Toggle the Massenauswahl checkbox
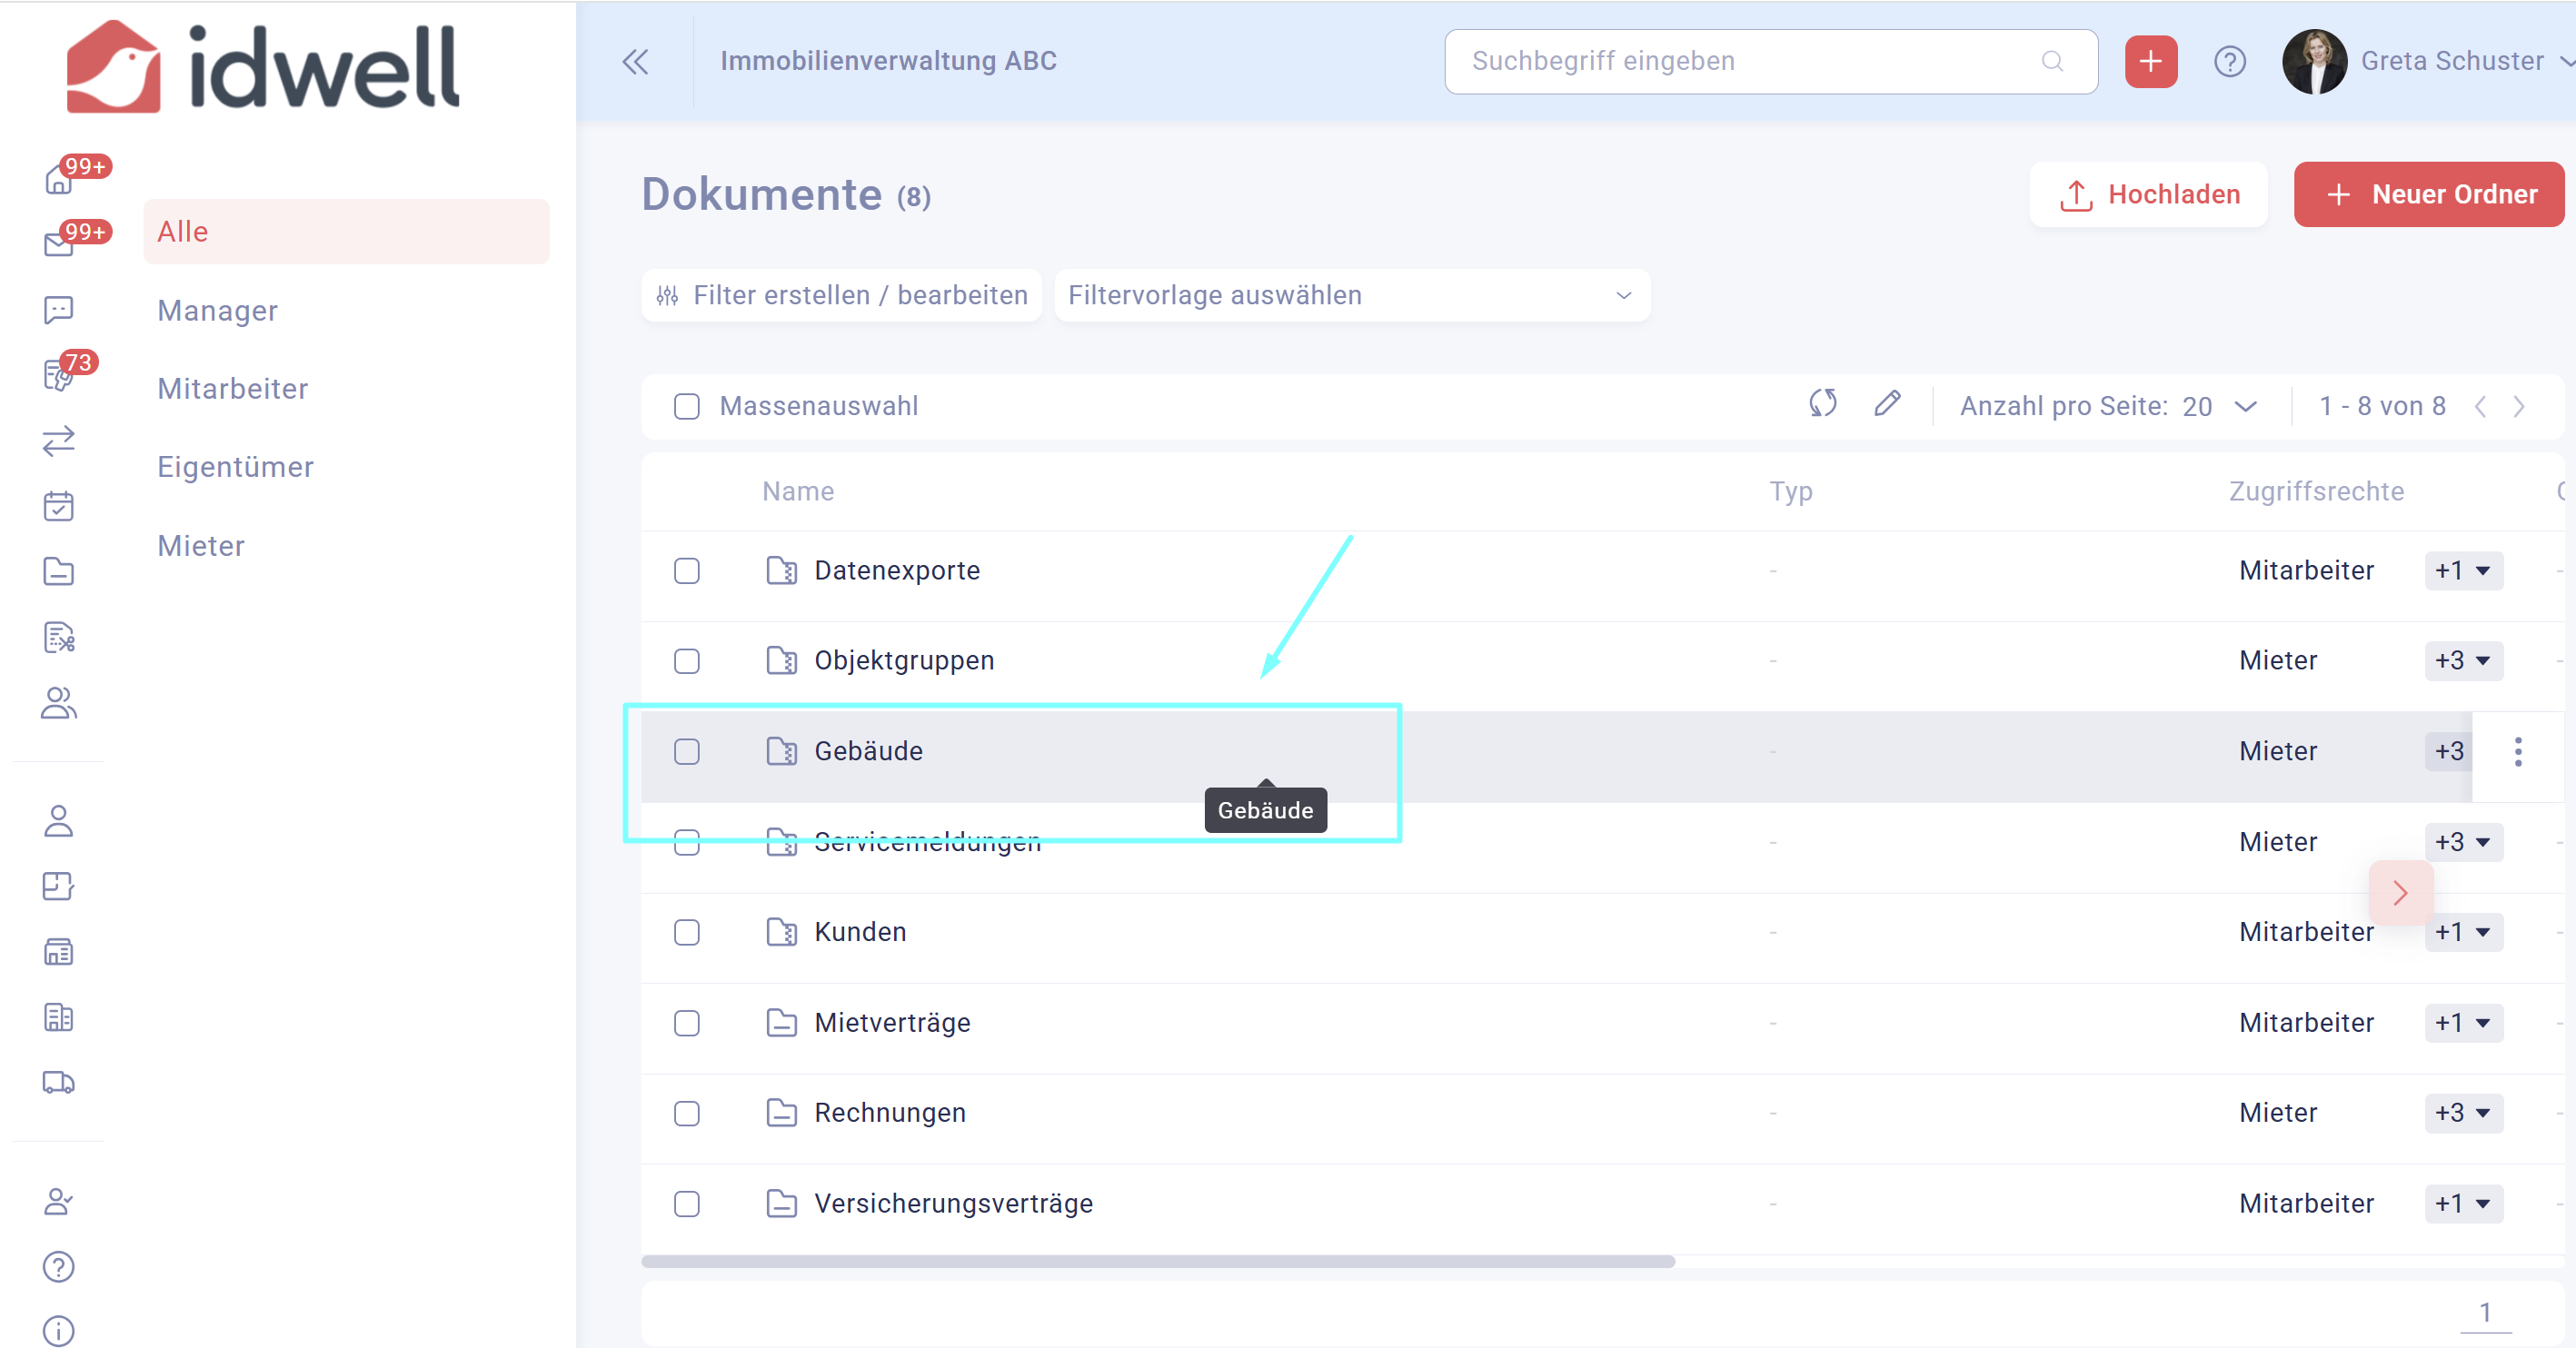 686,406
